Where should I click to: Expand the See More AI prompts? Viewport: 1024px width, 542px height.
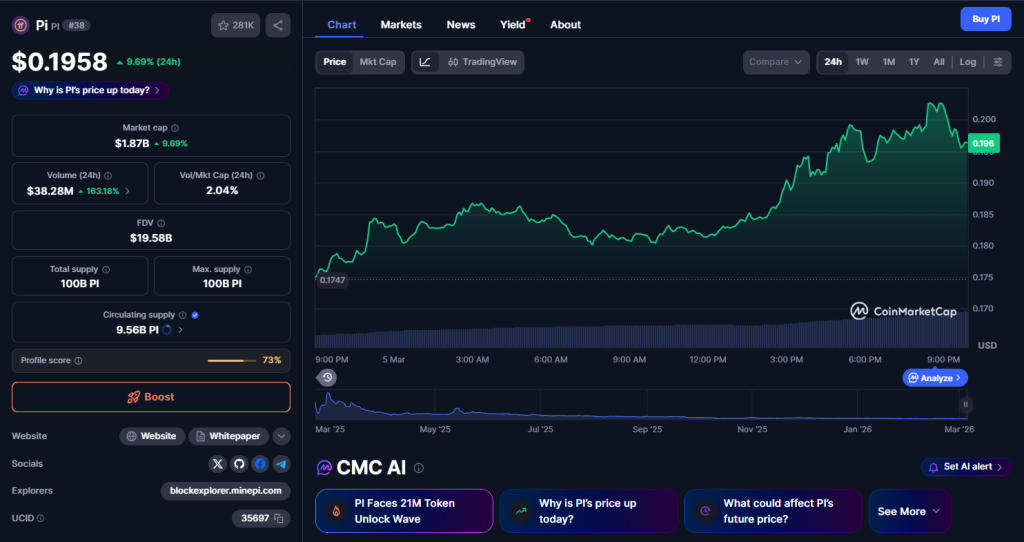(908, 511)
